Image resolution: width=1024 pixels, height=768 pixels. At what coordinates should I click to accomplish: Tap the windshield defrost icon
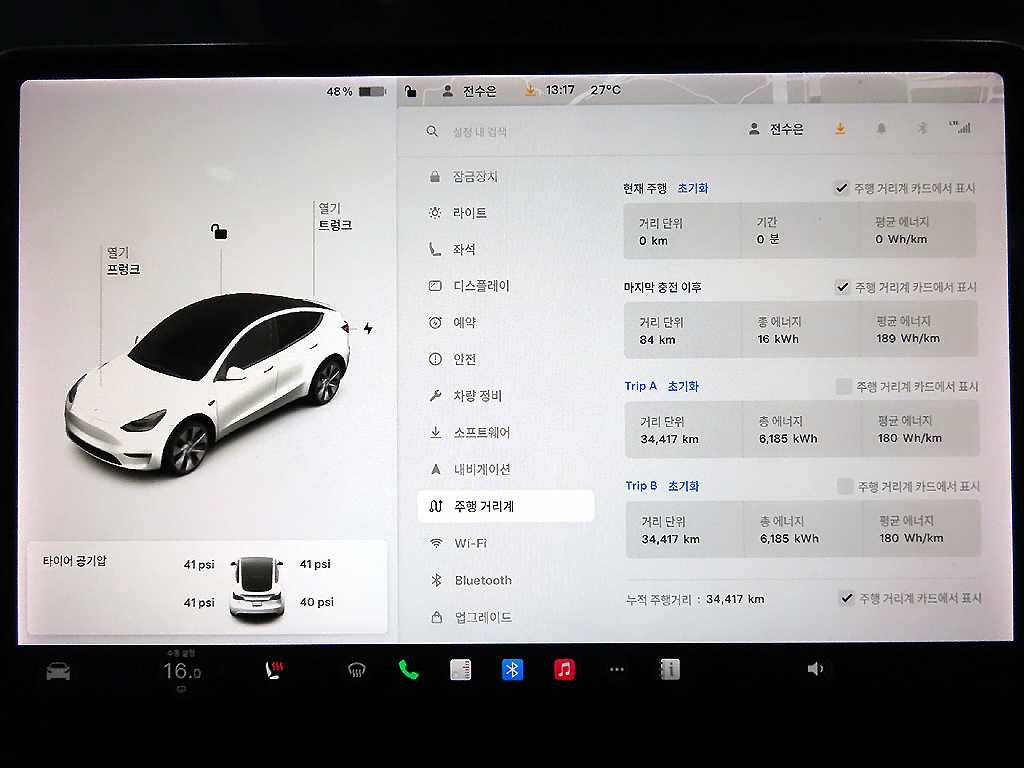[357, 669]
